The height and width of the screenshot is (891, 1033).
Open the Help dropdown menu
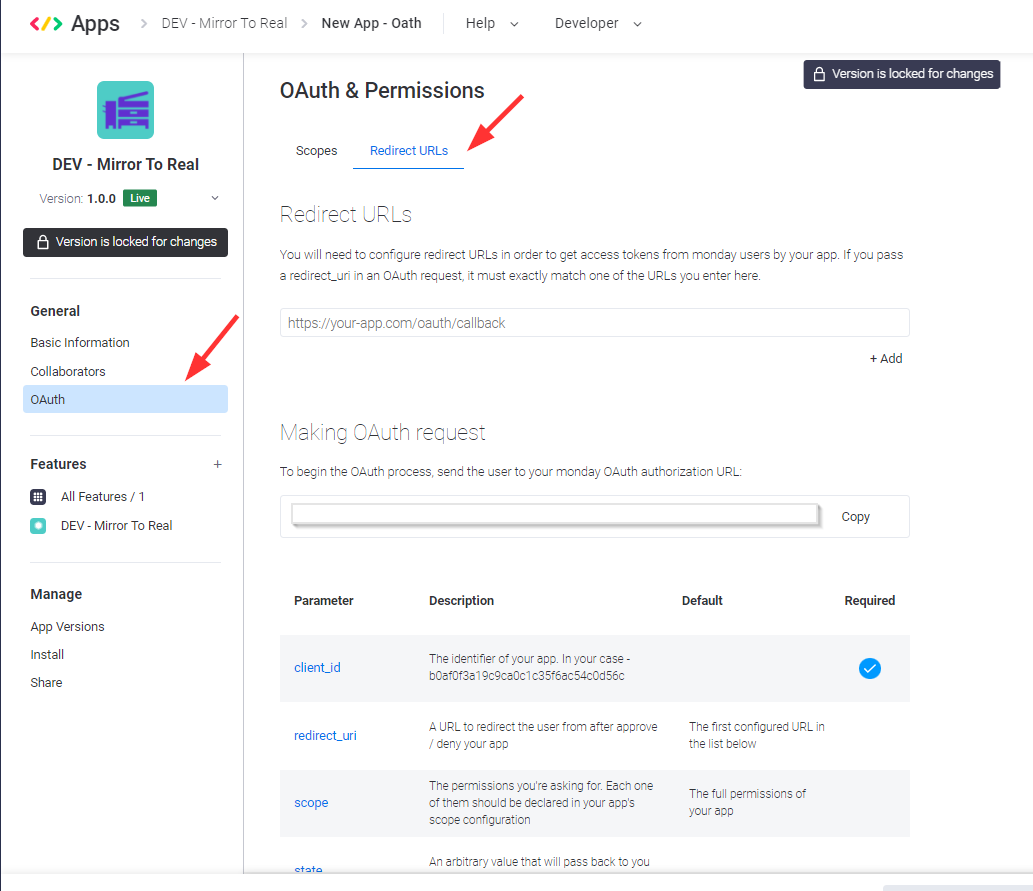pos(491,24)
